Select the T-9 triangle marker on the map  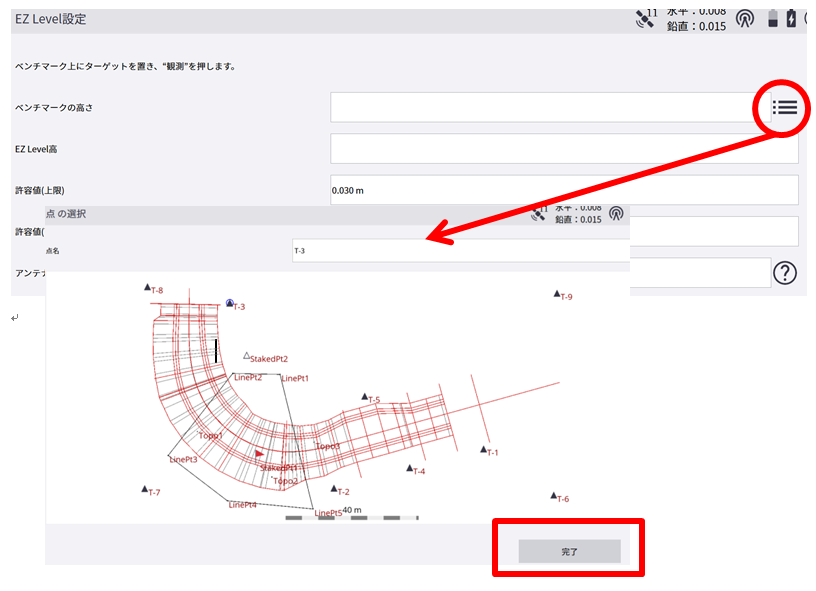[x=557, y=294]
